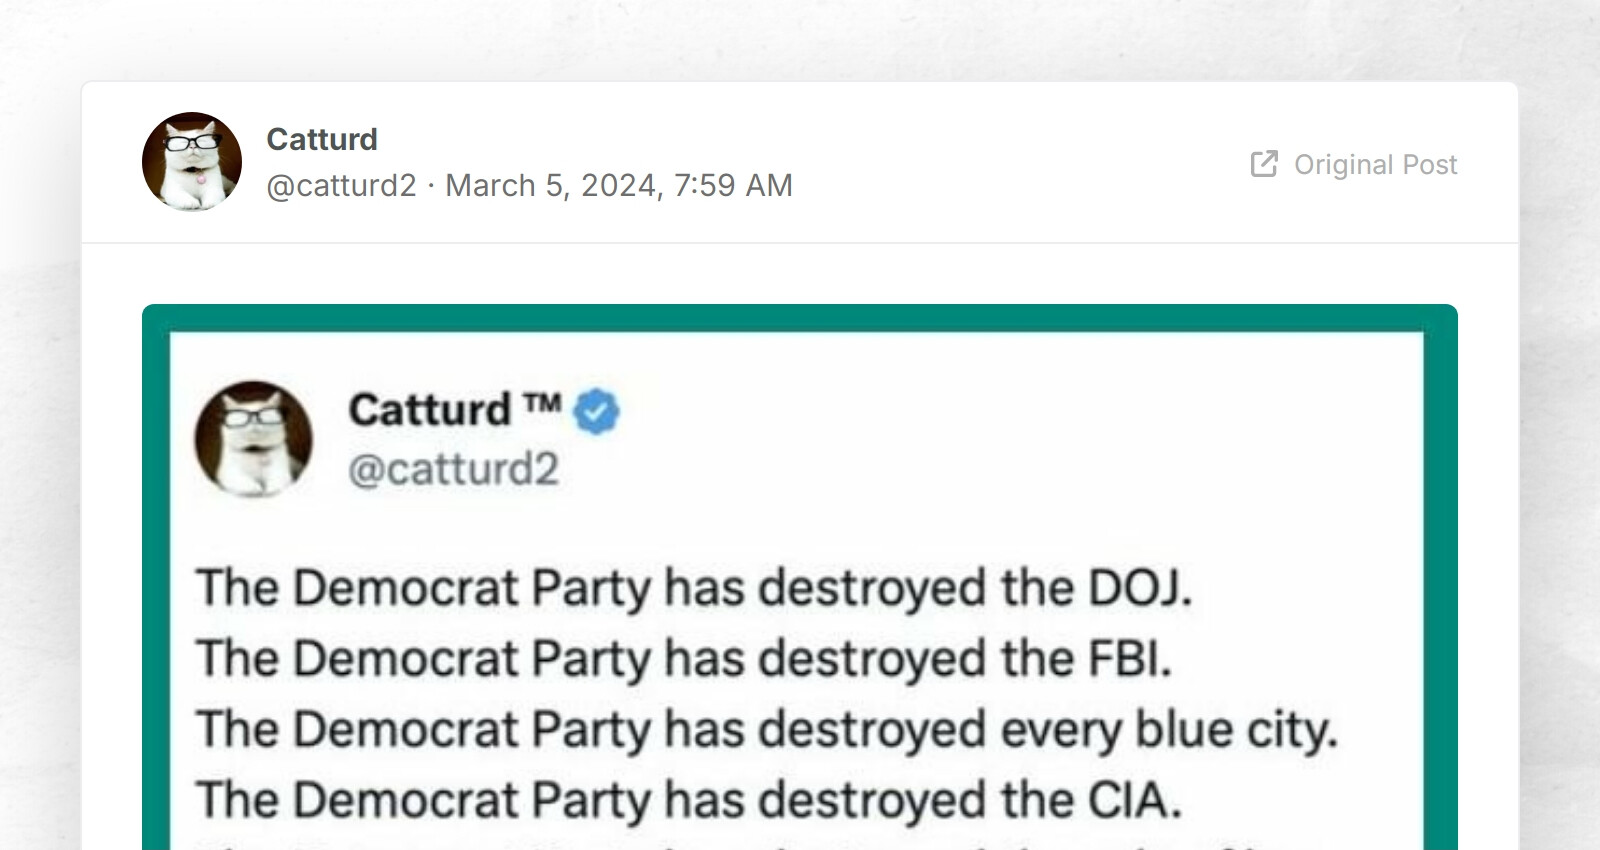Select the line about the DOJ
This screenshot has width=1600, height=850.
click(690, 588)
